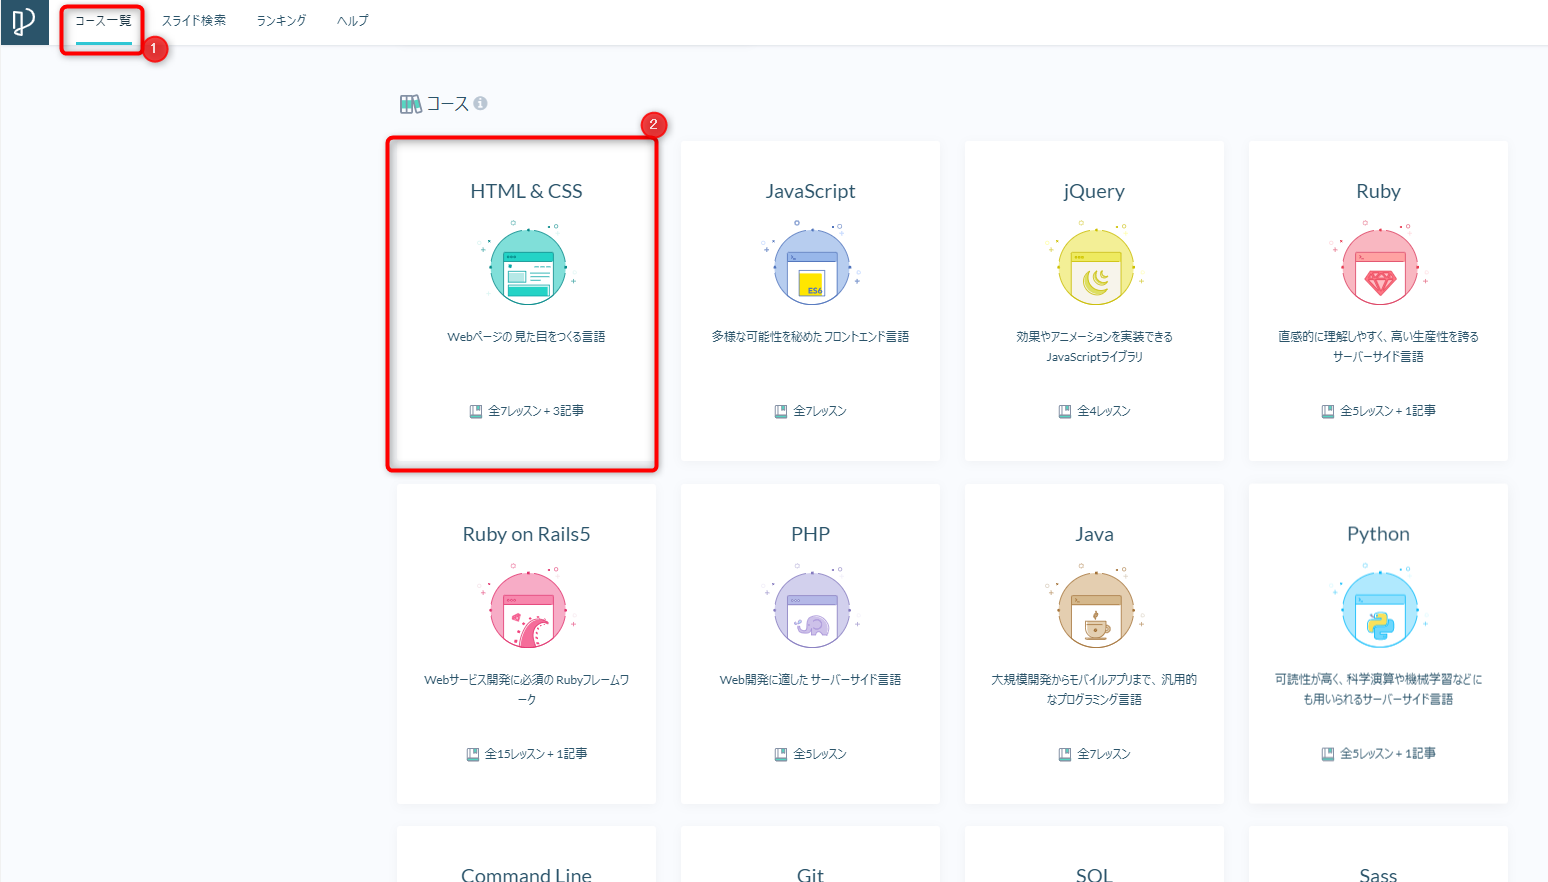Click the book icon in JavaScript card

click(x=781, y=411)
